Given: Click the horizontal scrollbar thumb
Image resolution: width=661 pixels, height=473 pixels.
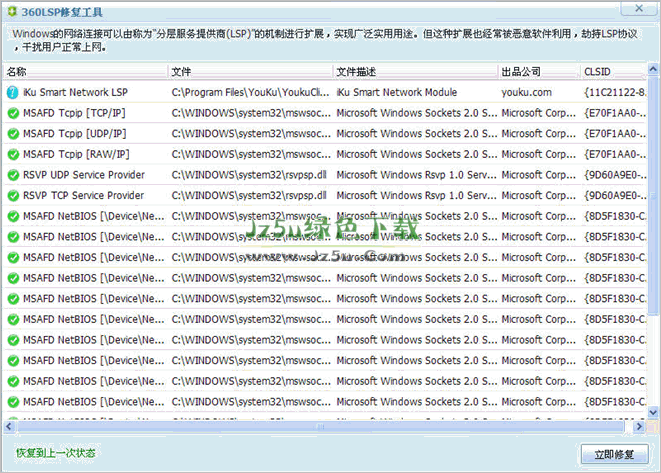Looking at the screenshot, I should coord(320,427).
